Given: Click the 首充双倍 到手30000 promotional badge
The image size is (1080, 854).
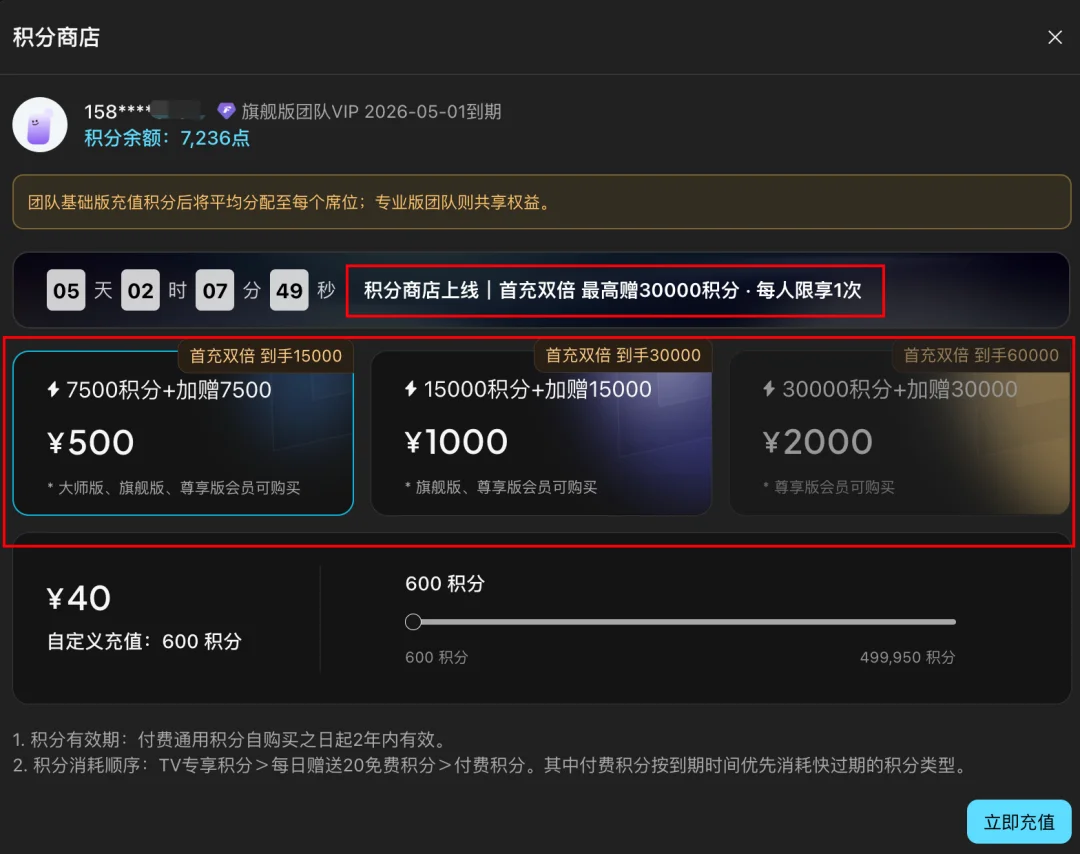Looking at the screenshot, I should pos(622,355).
